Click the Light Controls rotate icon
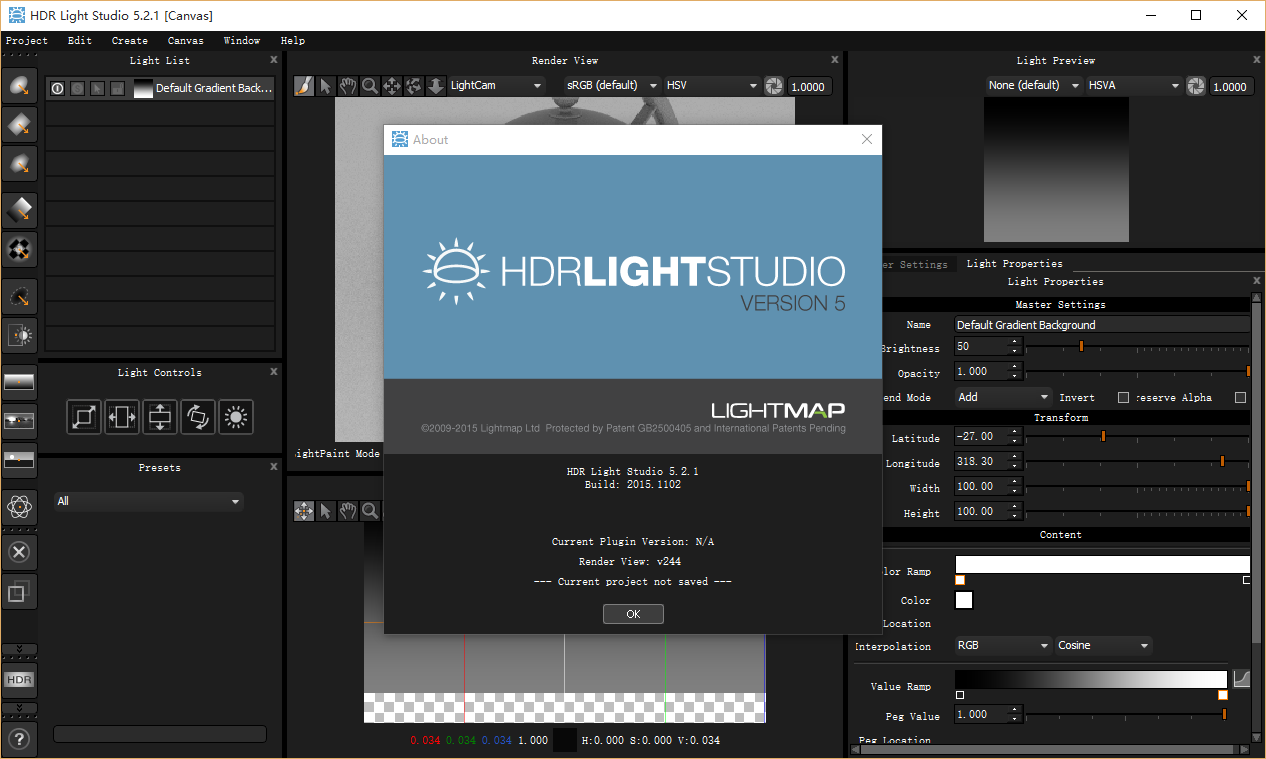1266x759 pixels. (x=198, y=417)
